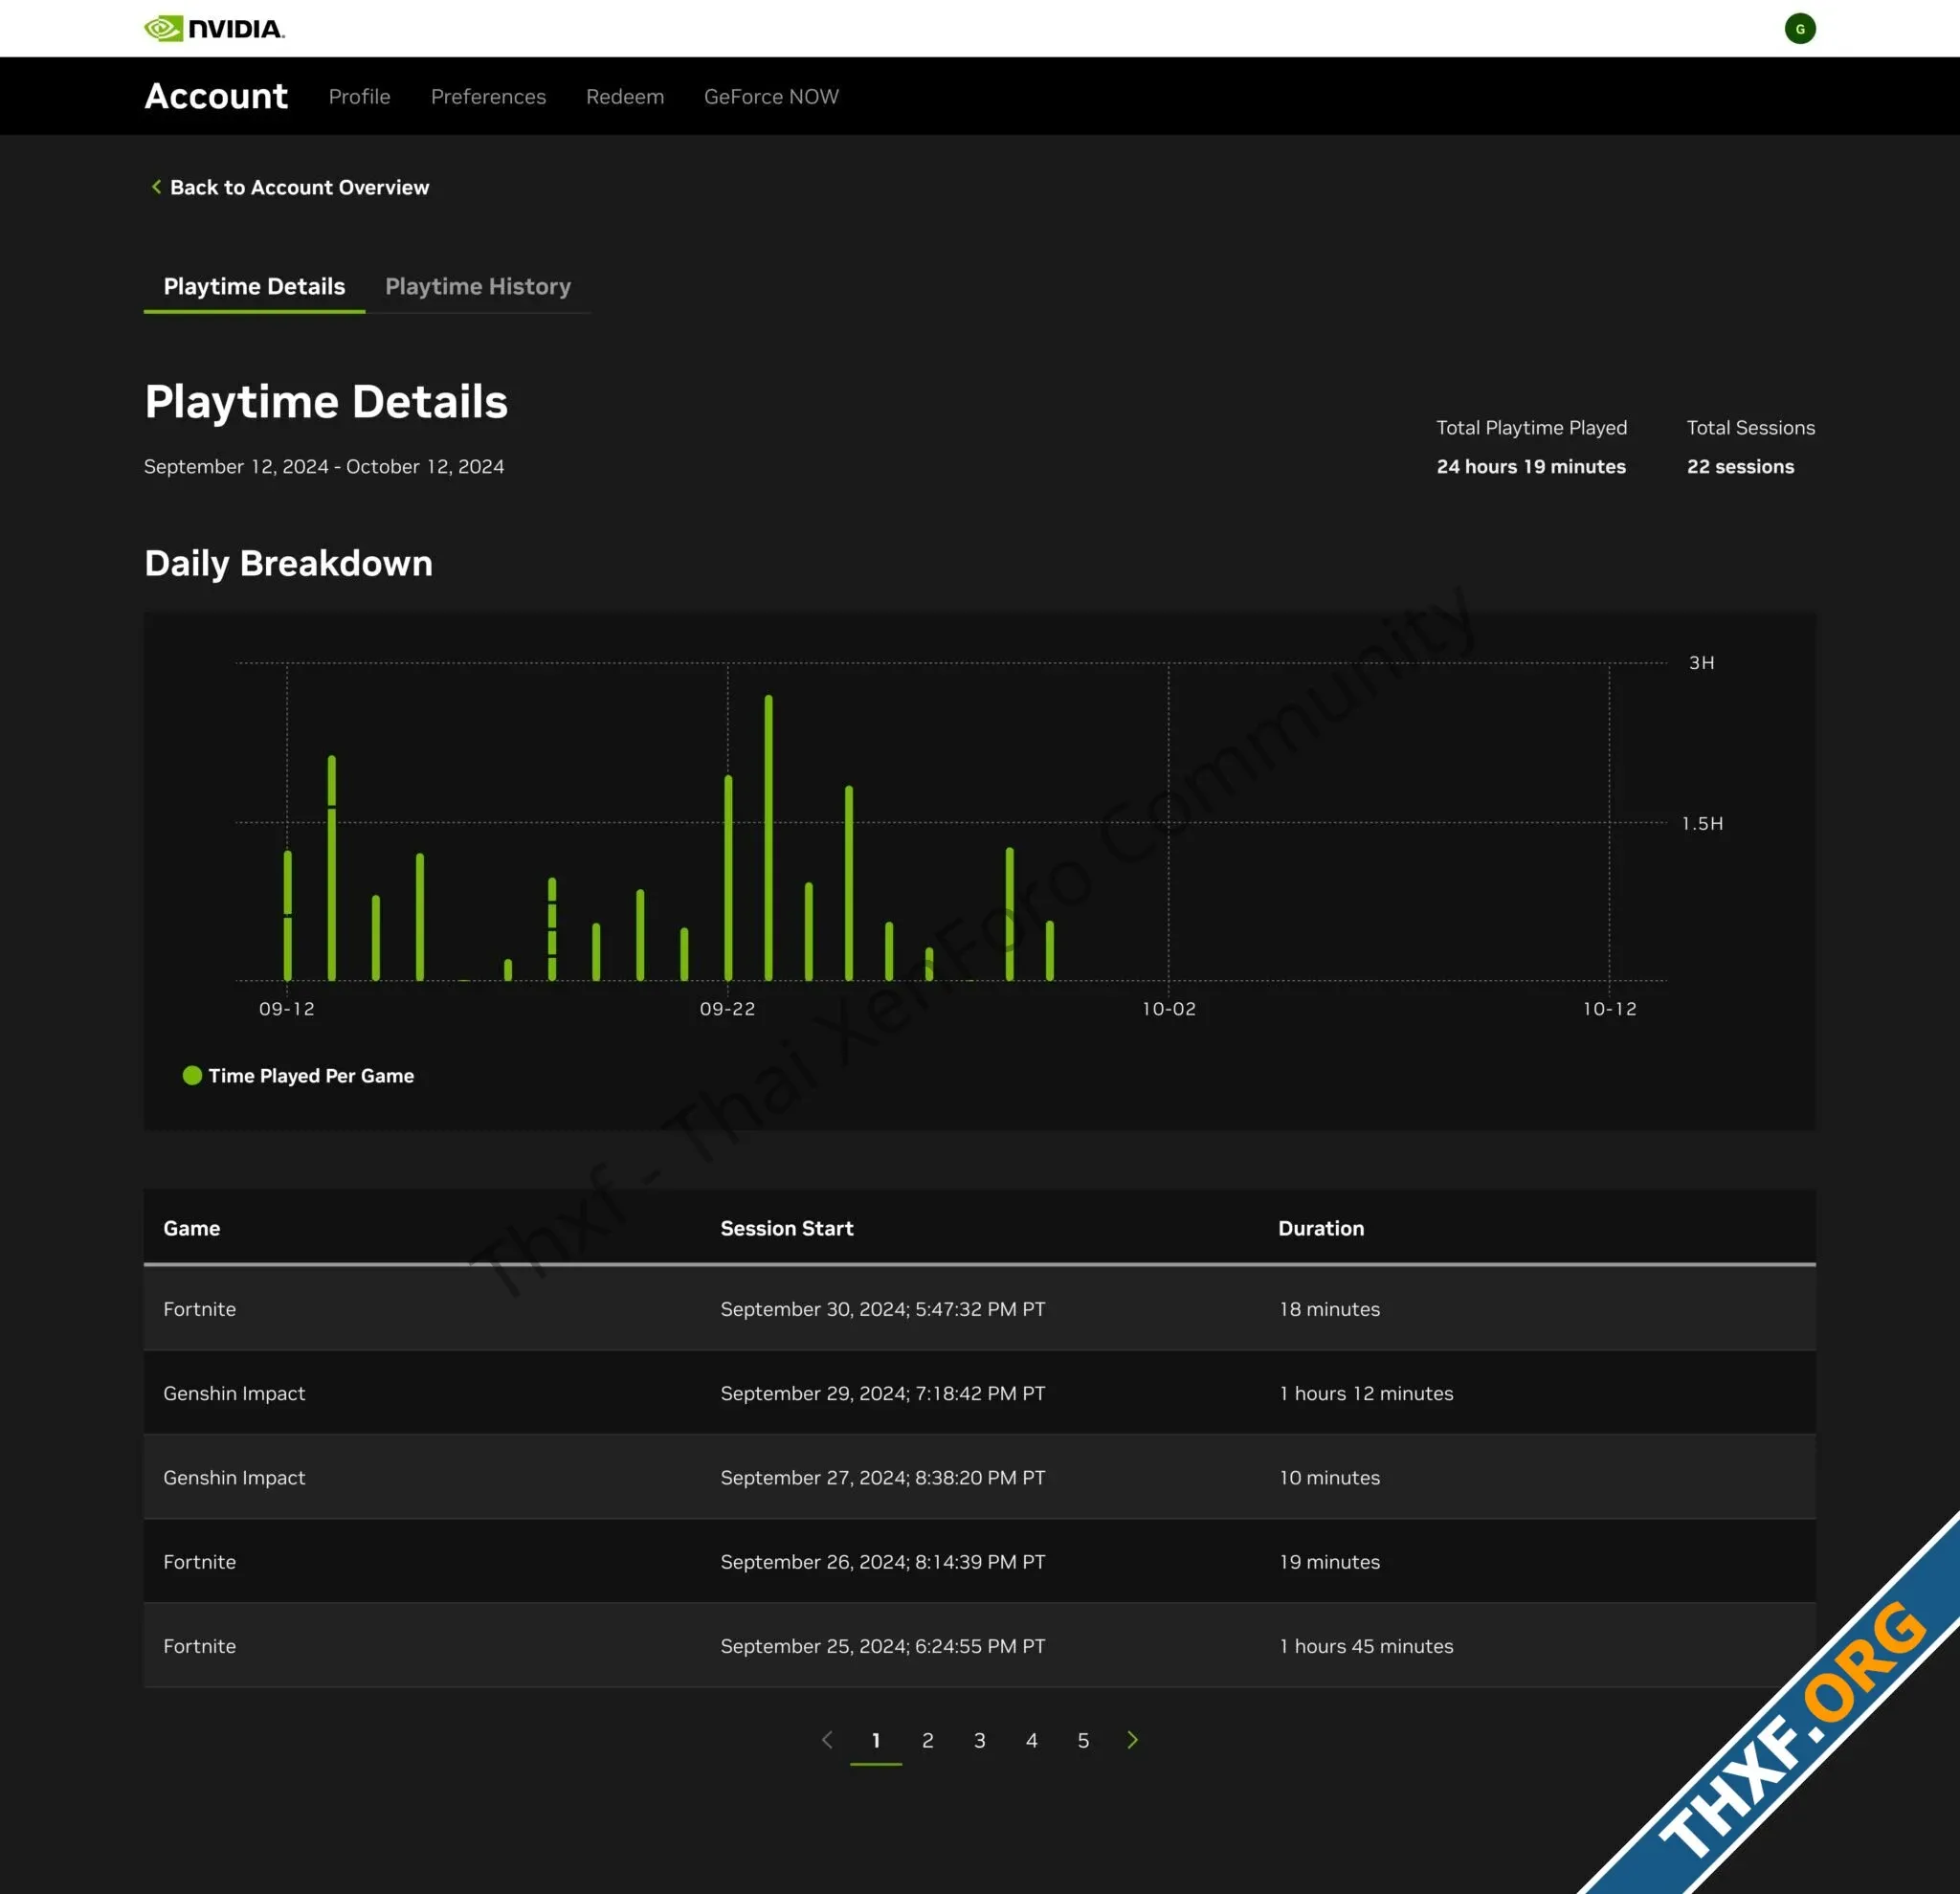Click green legend dot for Time Played

[192, 1075]
